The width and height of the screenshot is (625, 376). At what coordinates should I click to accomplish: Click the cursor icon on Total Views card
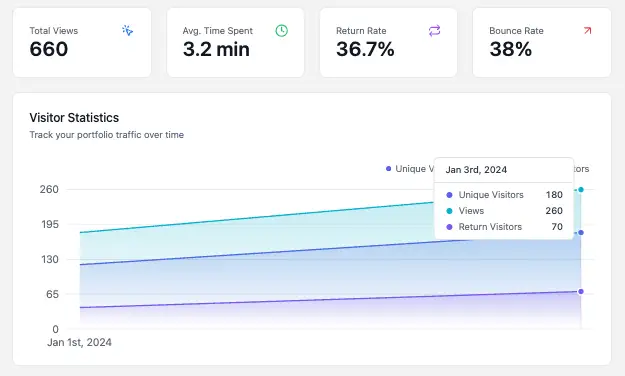128,31
